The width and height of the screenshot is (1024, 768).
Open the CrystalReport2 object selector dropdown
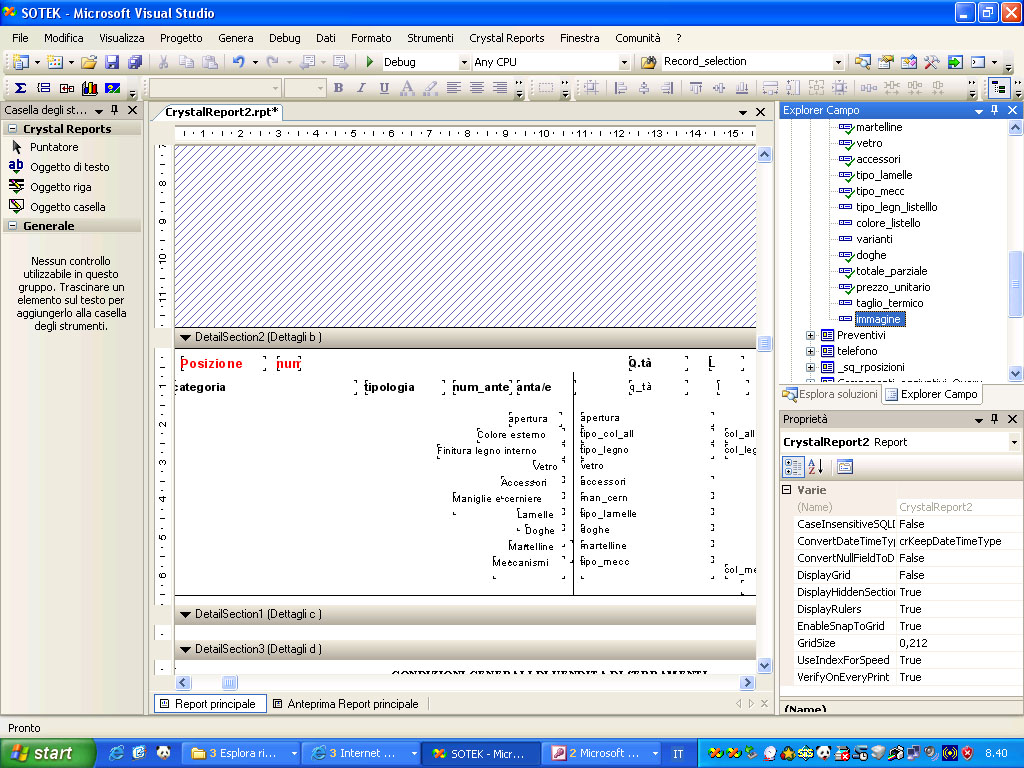pyautogui.click(x=1014, y=442)
